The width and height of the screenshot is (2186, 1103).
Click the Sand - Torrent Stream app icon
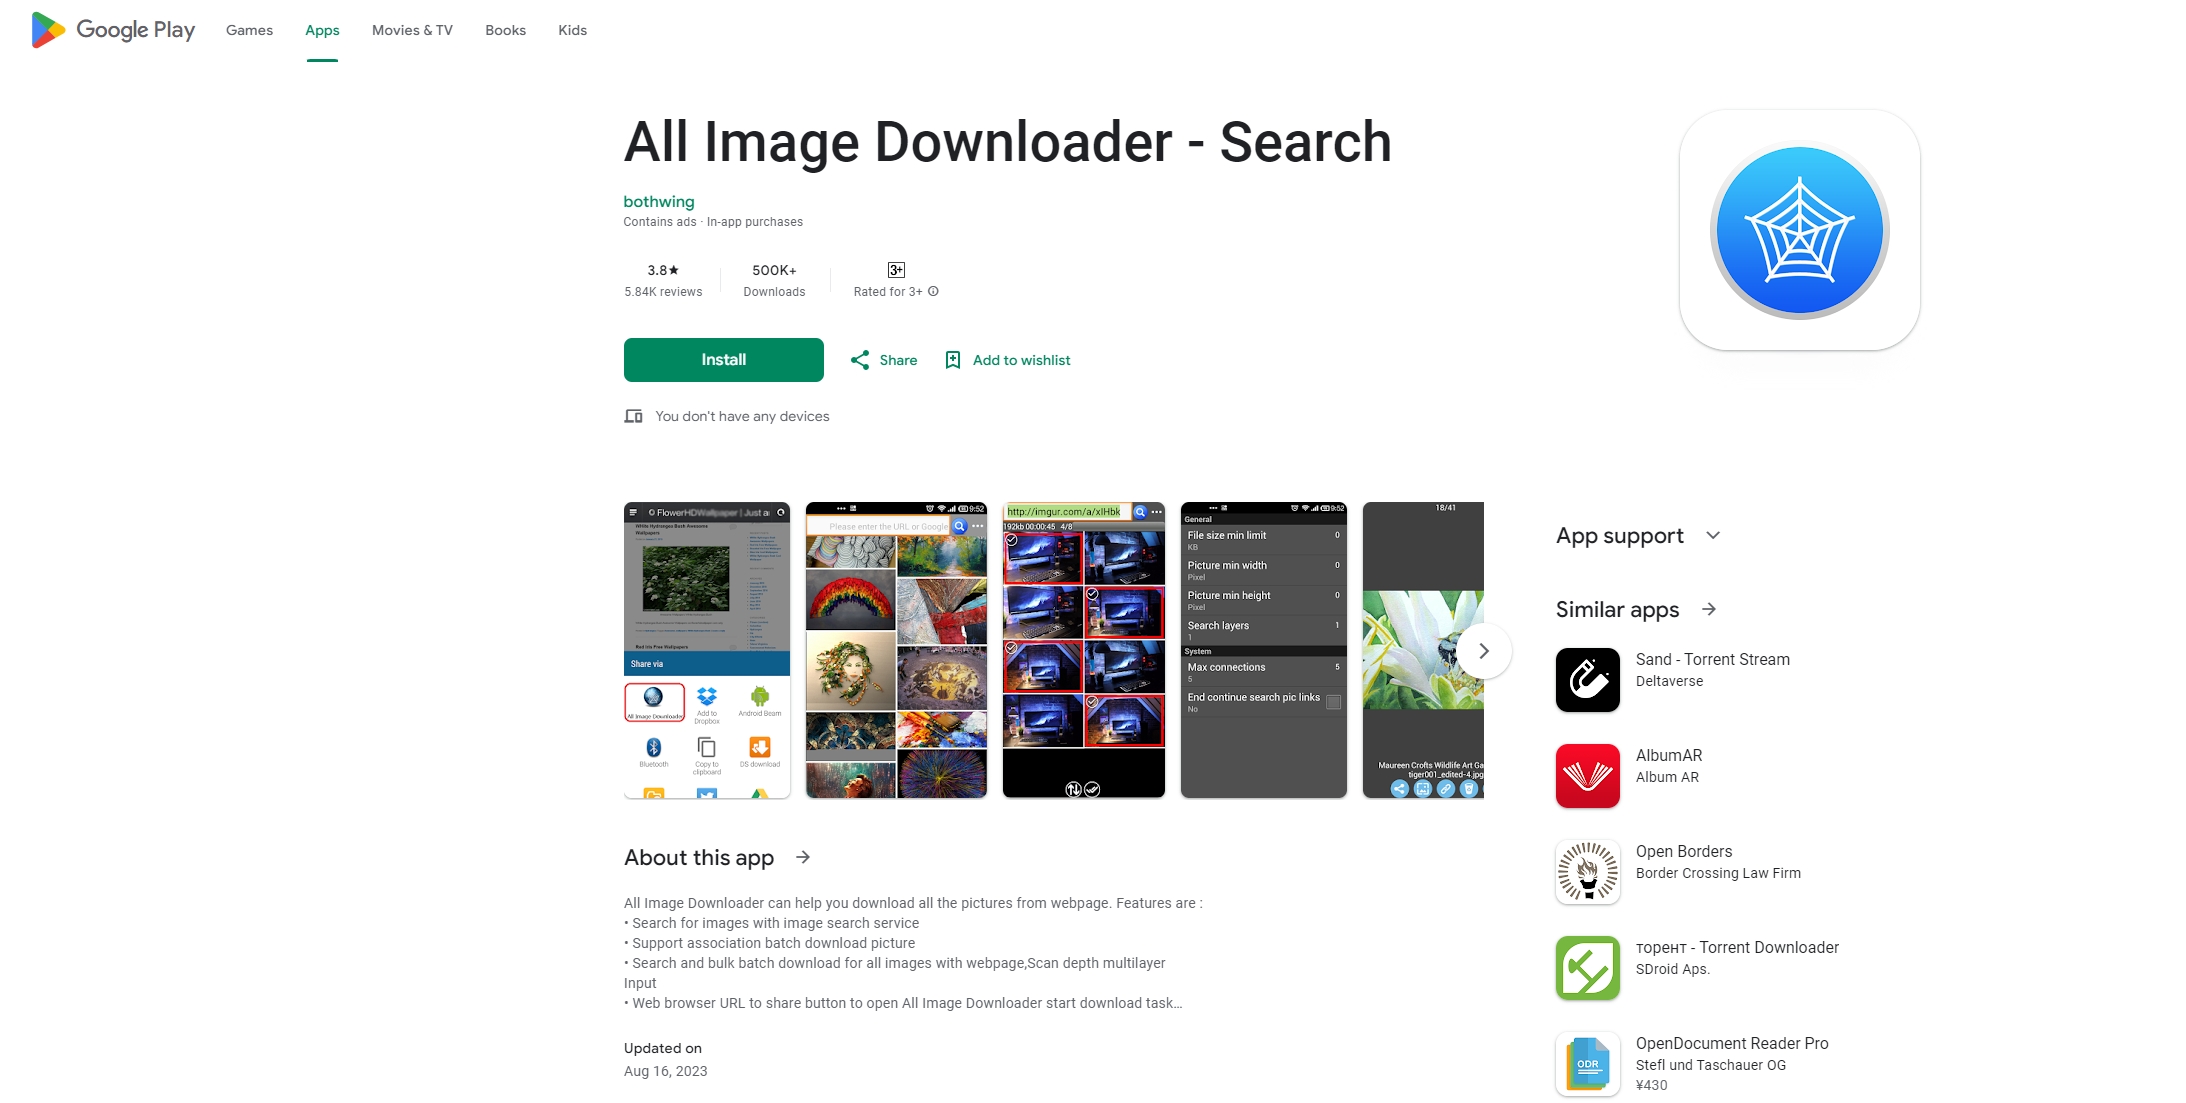click(1587, 678)
